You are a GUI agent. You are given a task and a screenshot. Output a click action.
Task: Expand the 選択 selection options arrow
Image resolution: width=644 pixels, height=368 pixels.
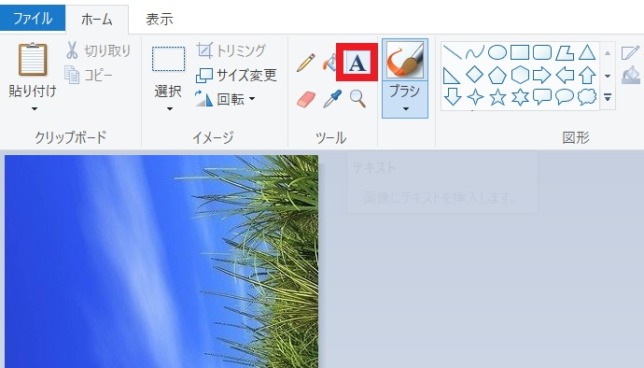[x=169, y=109]
